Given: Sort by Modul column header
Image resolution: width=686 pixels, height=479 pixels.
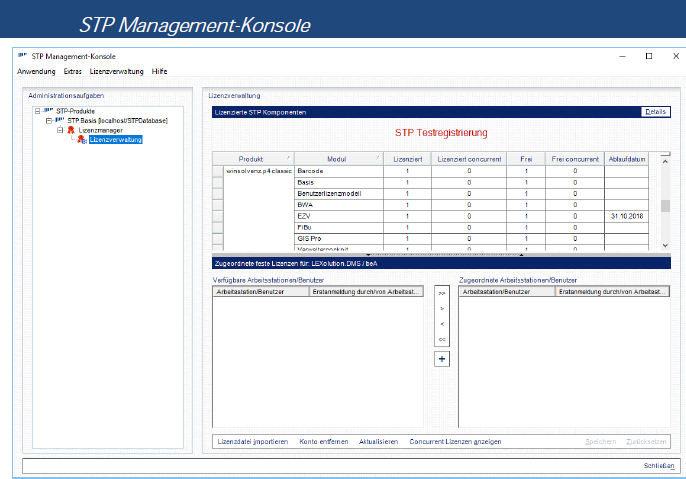Looking at the screenshot, I should [339, 159].
